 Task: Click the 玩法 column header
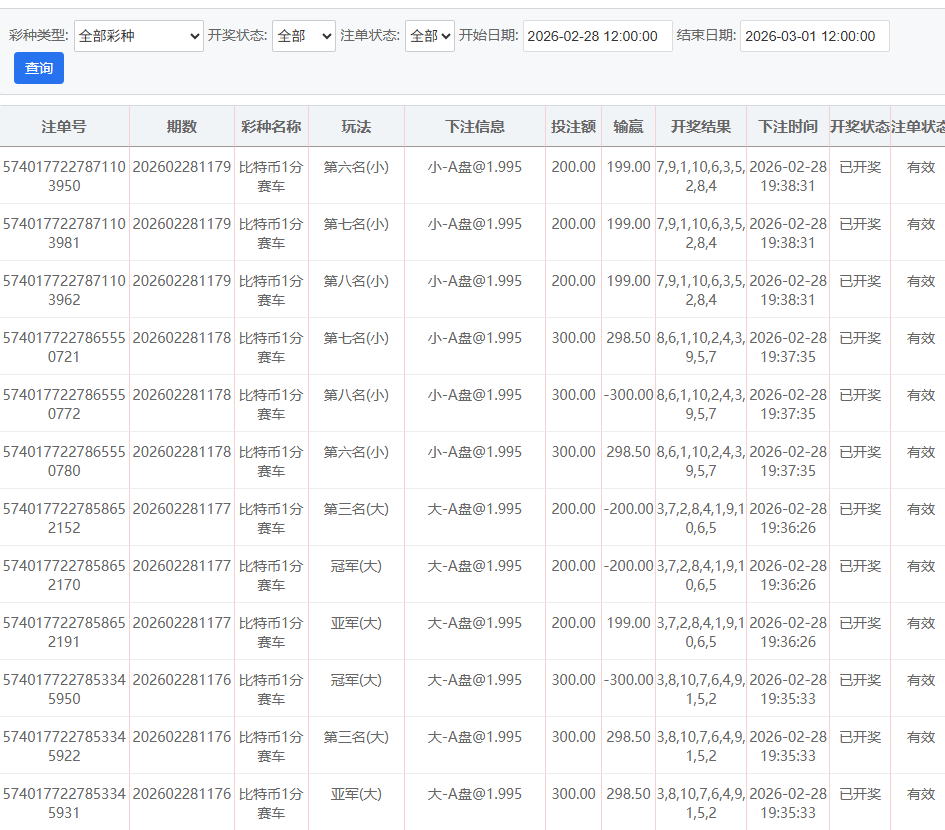point(356,127)
